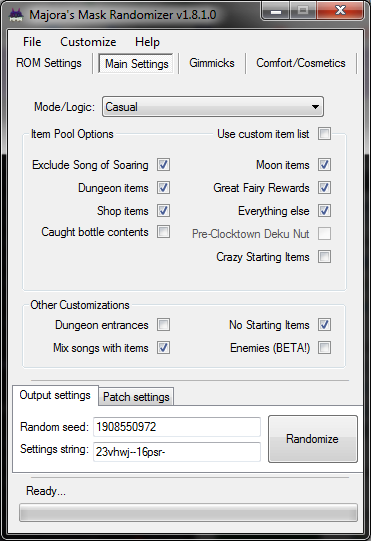371x541 pixels.
Task: Click the Randomize button
Action: [x=312, y=439]
